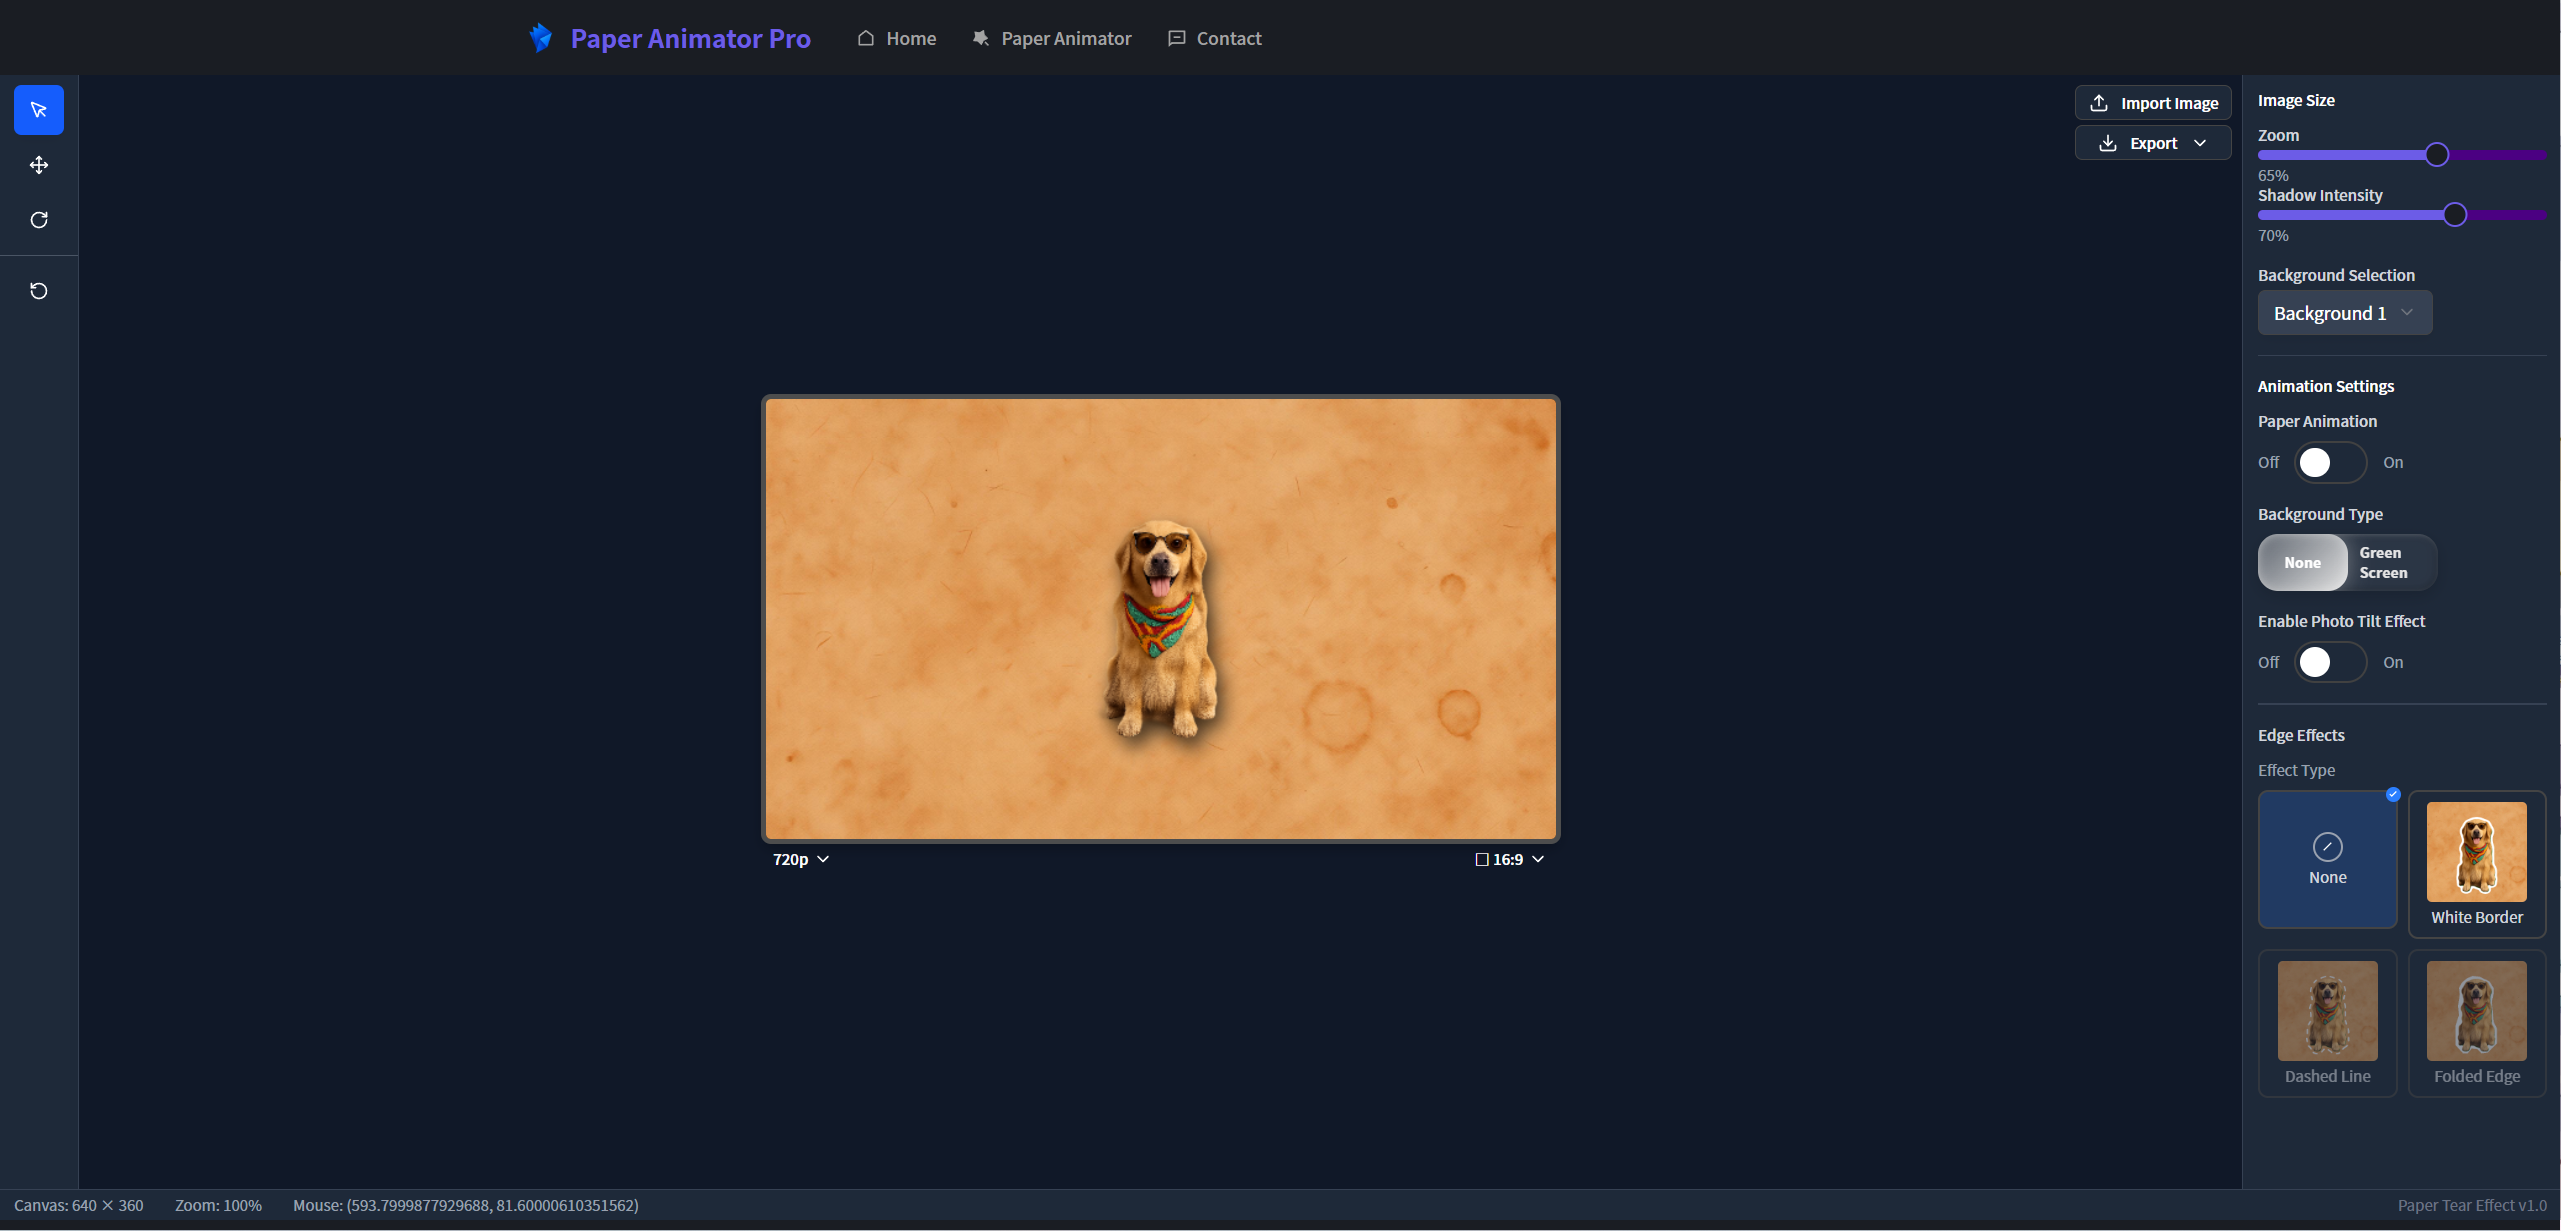The height and width of the screenshot is (1231, 2561).
Task: Expand the 720p resolution dropdown
Action: (x=801, y=860)
